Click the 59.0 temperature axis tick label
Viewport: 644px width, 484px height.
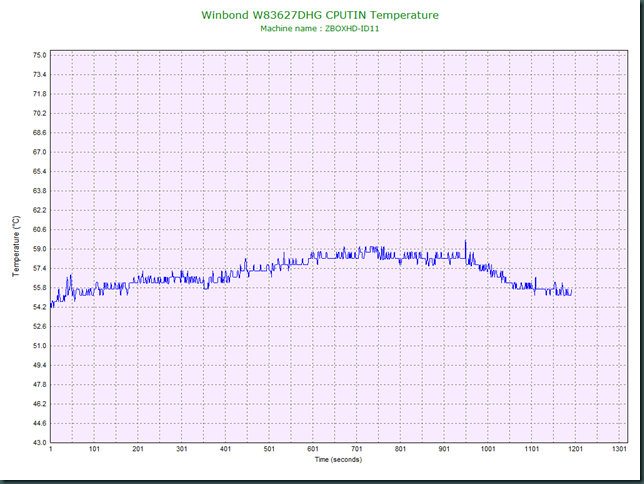coord(39,249)
